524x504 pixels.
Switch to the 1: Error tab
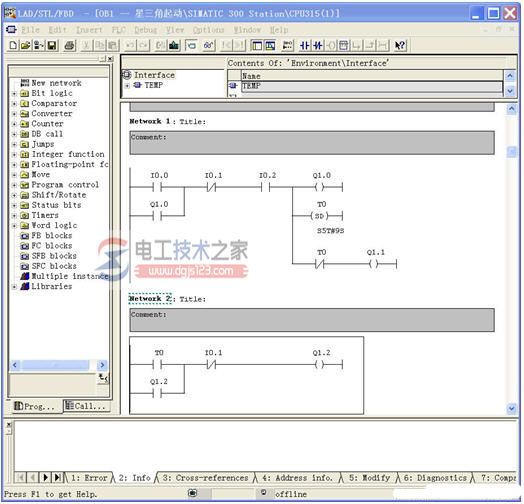(89, 478)
